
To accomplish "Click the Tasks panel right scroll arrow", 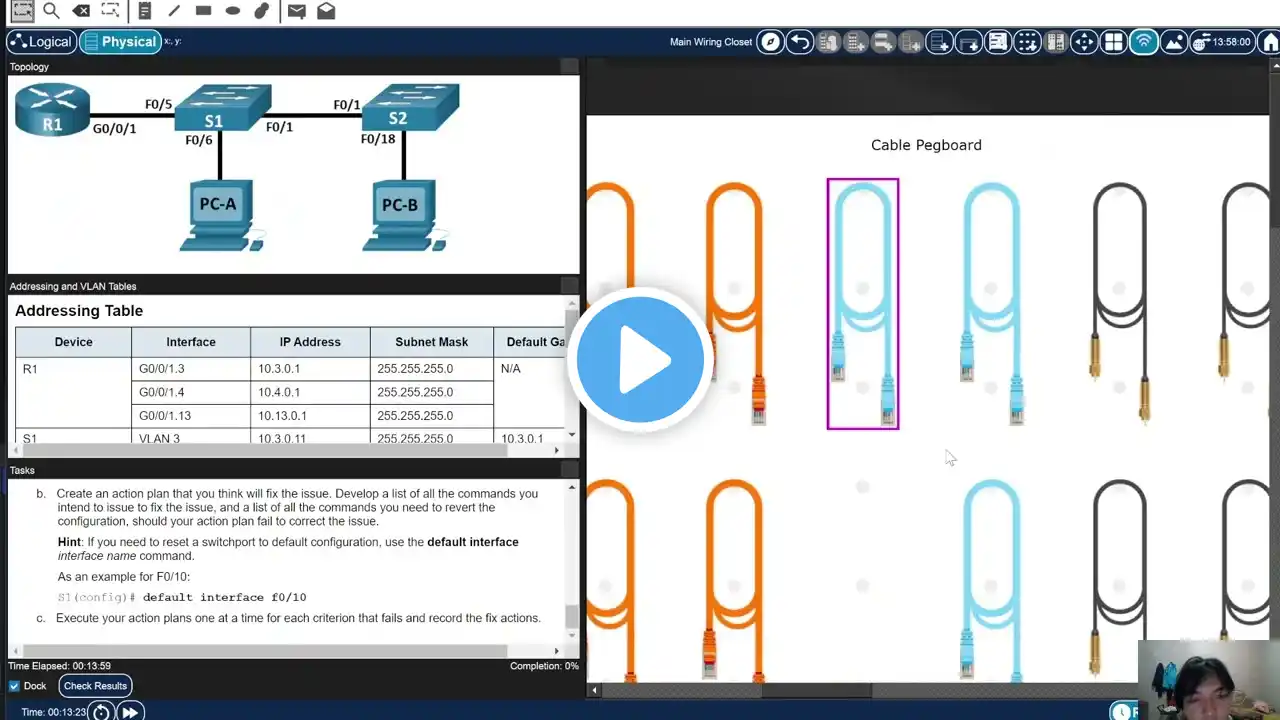I will click(558, 651).
